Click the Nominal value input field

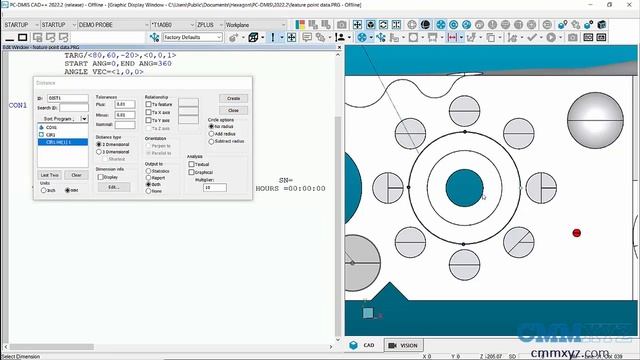point(125,125)
